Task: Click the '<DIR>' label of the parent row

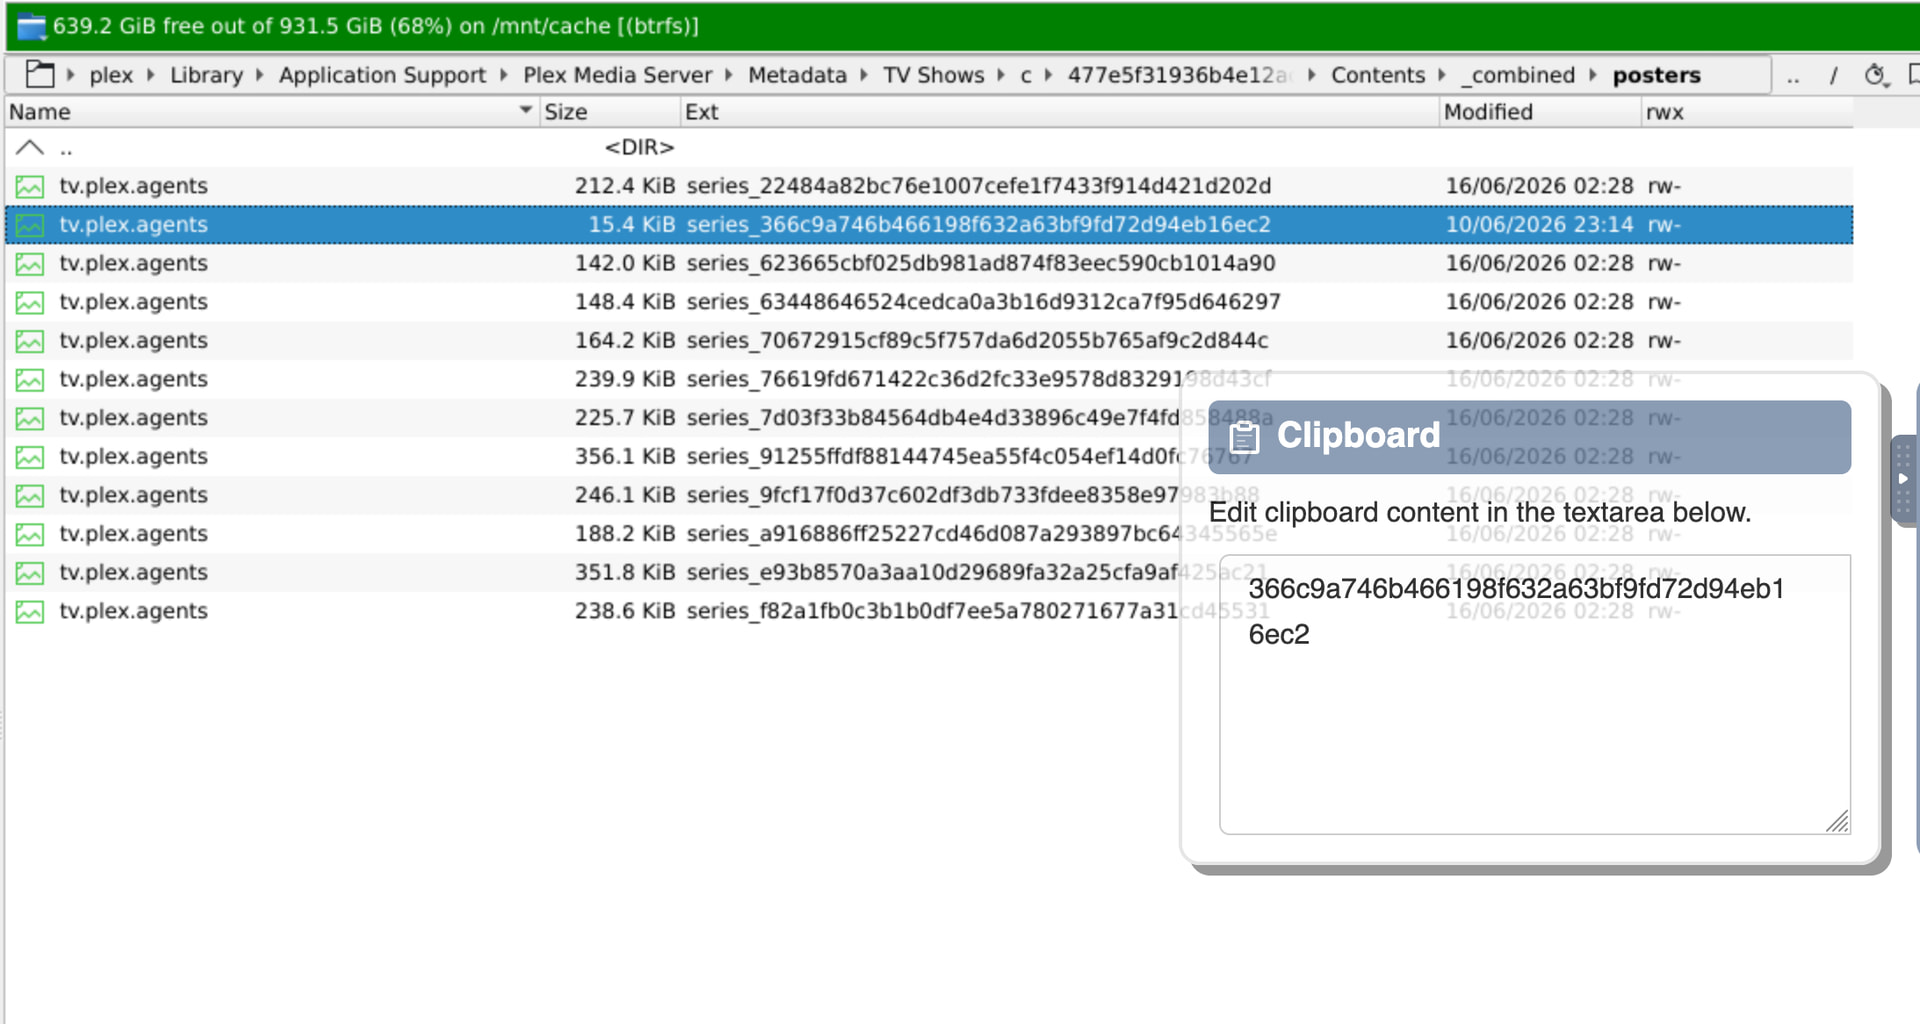Action: coord(639,148)
